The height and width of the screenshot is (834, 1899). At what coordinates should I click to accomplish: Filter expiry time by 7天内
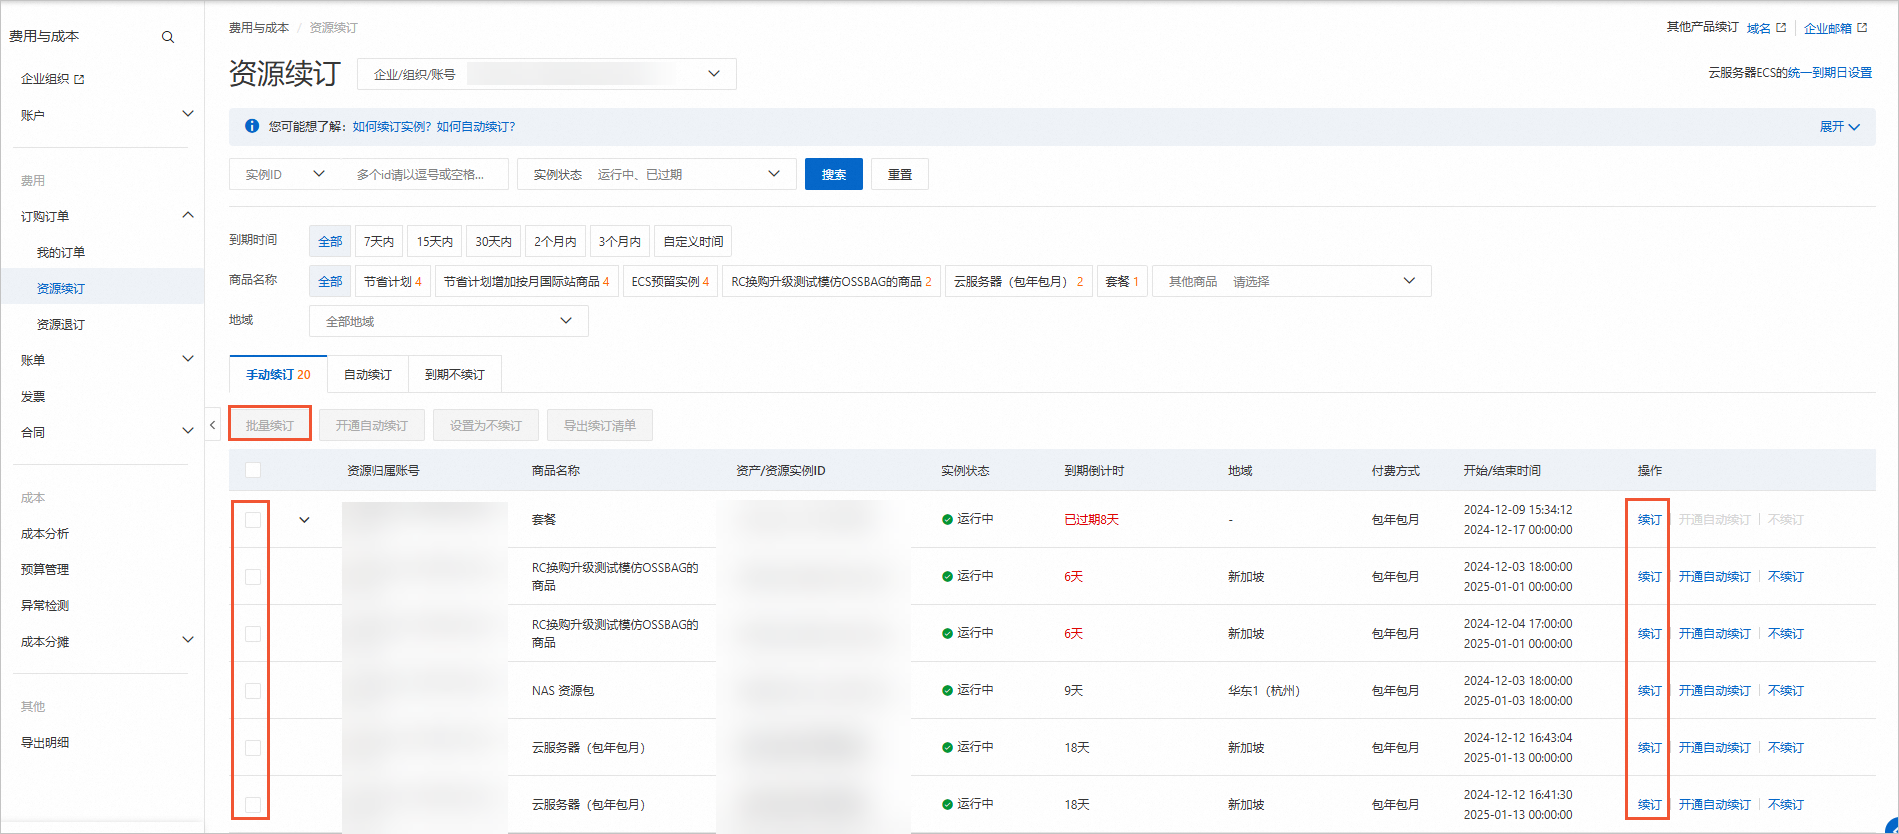point(379,242)
